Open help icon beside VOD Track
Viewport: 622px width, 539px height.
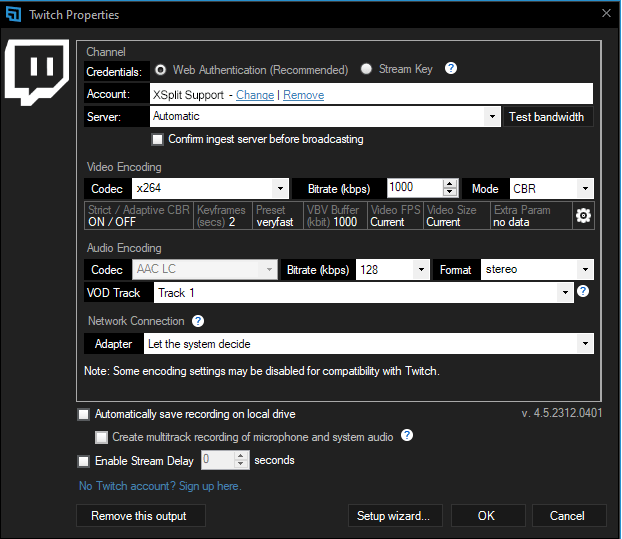pos(583,292)
